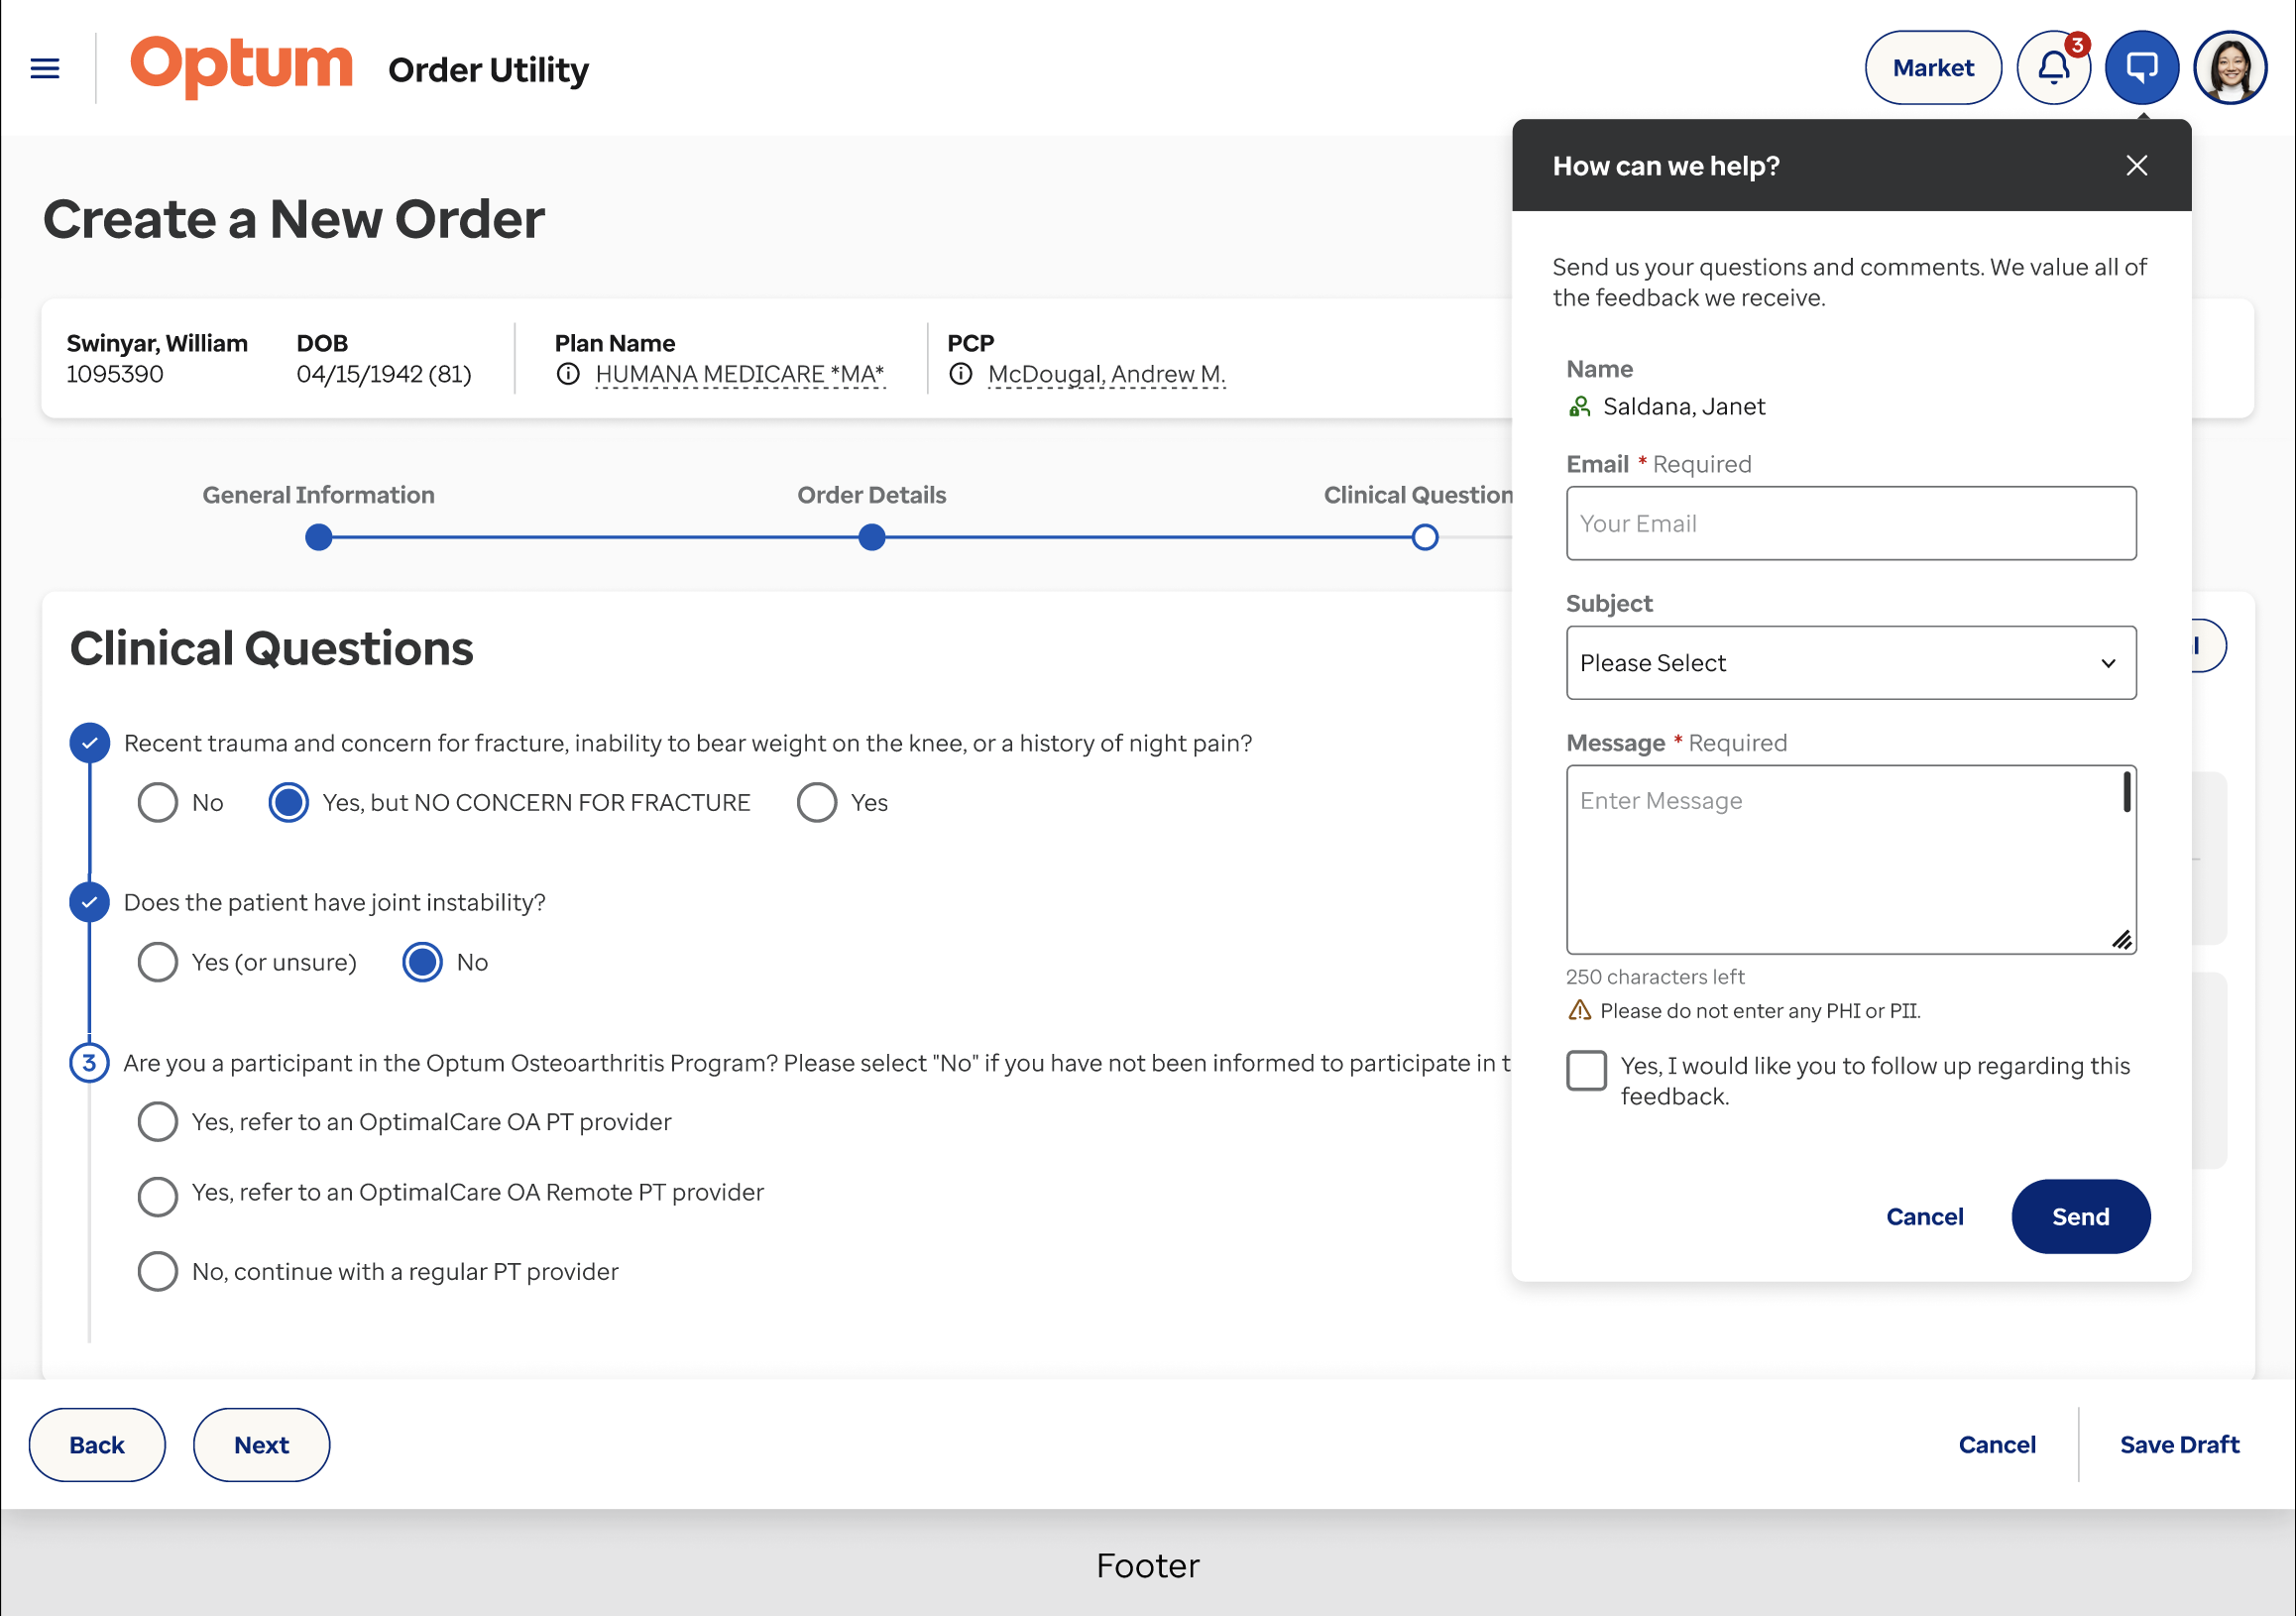This screenshot has height=1616, width=2296.
Task: Click the Next button
Action: coord(261,1445)
